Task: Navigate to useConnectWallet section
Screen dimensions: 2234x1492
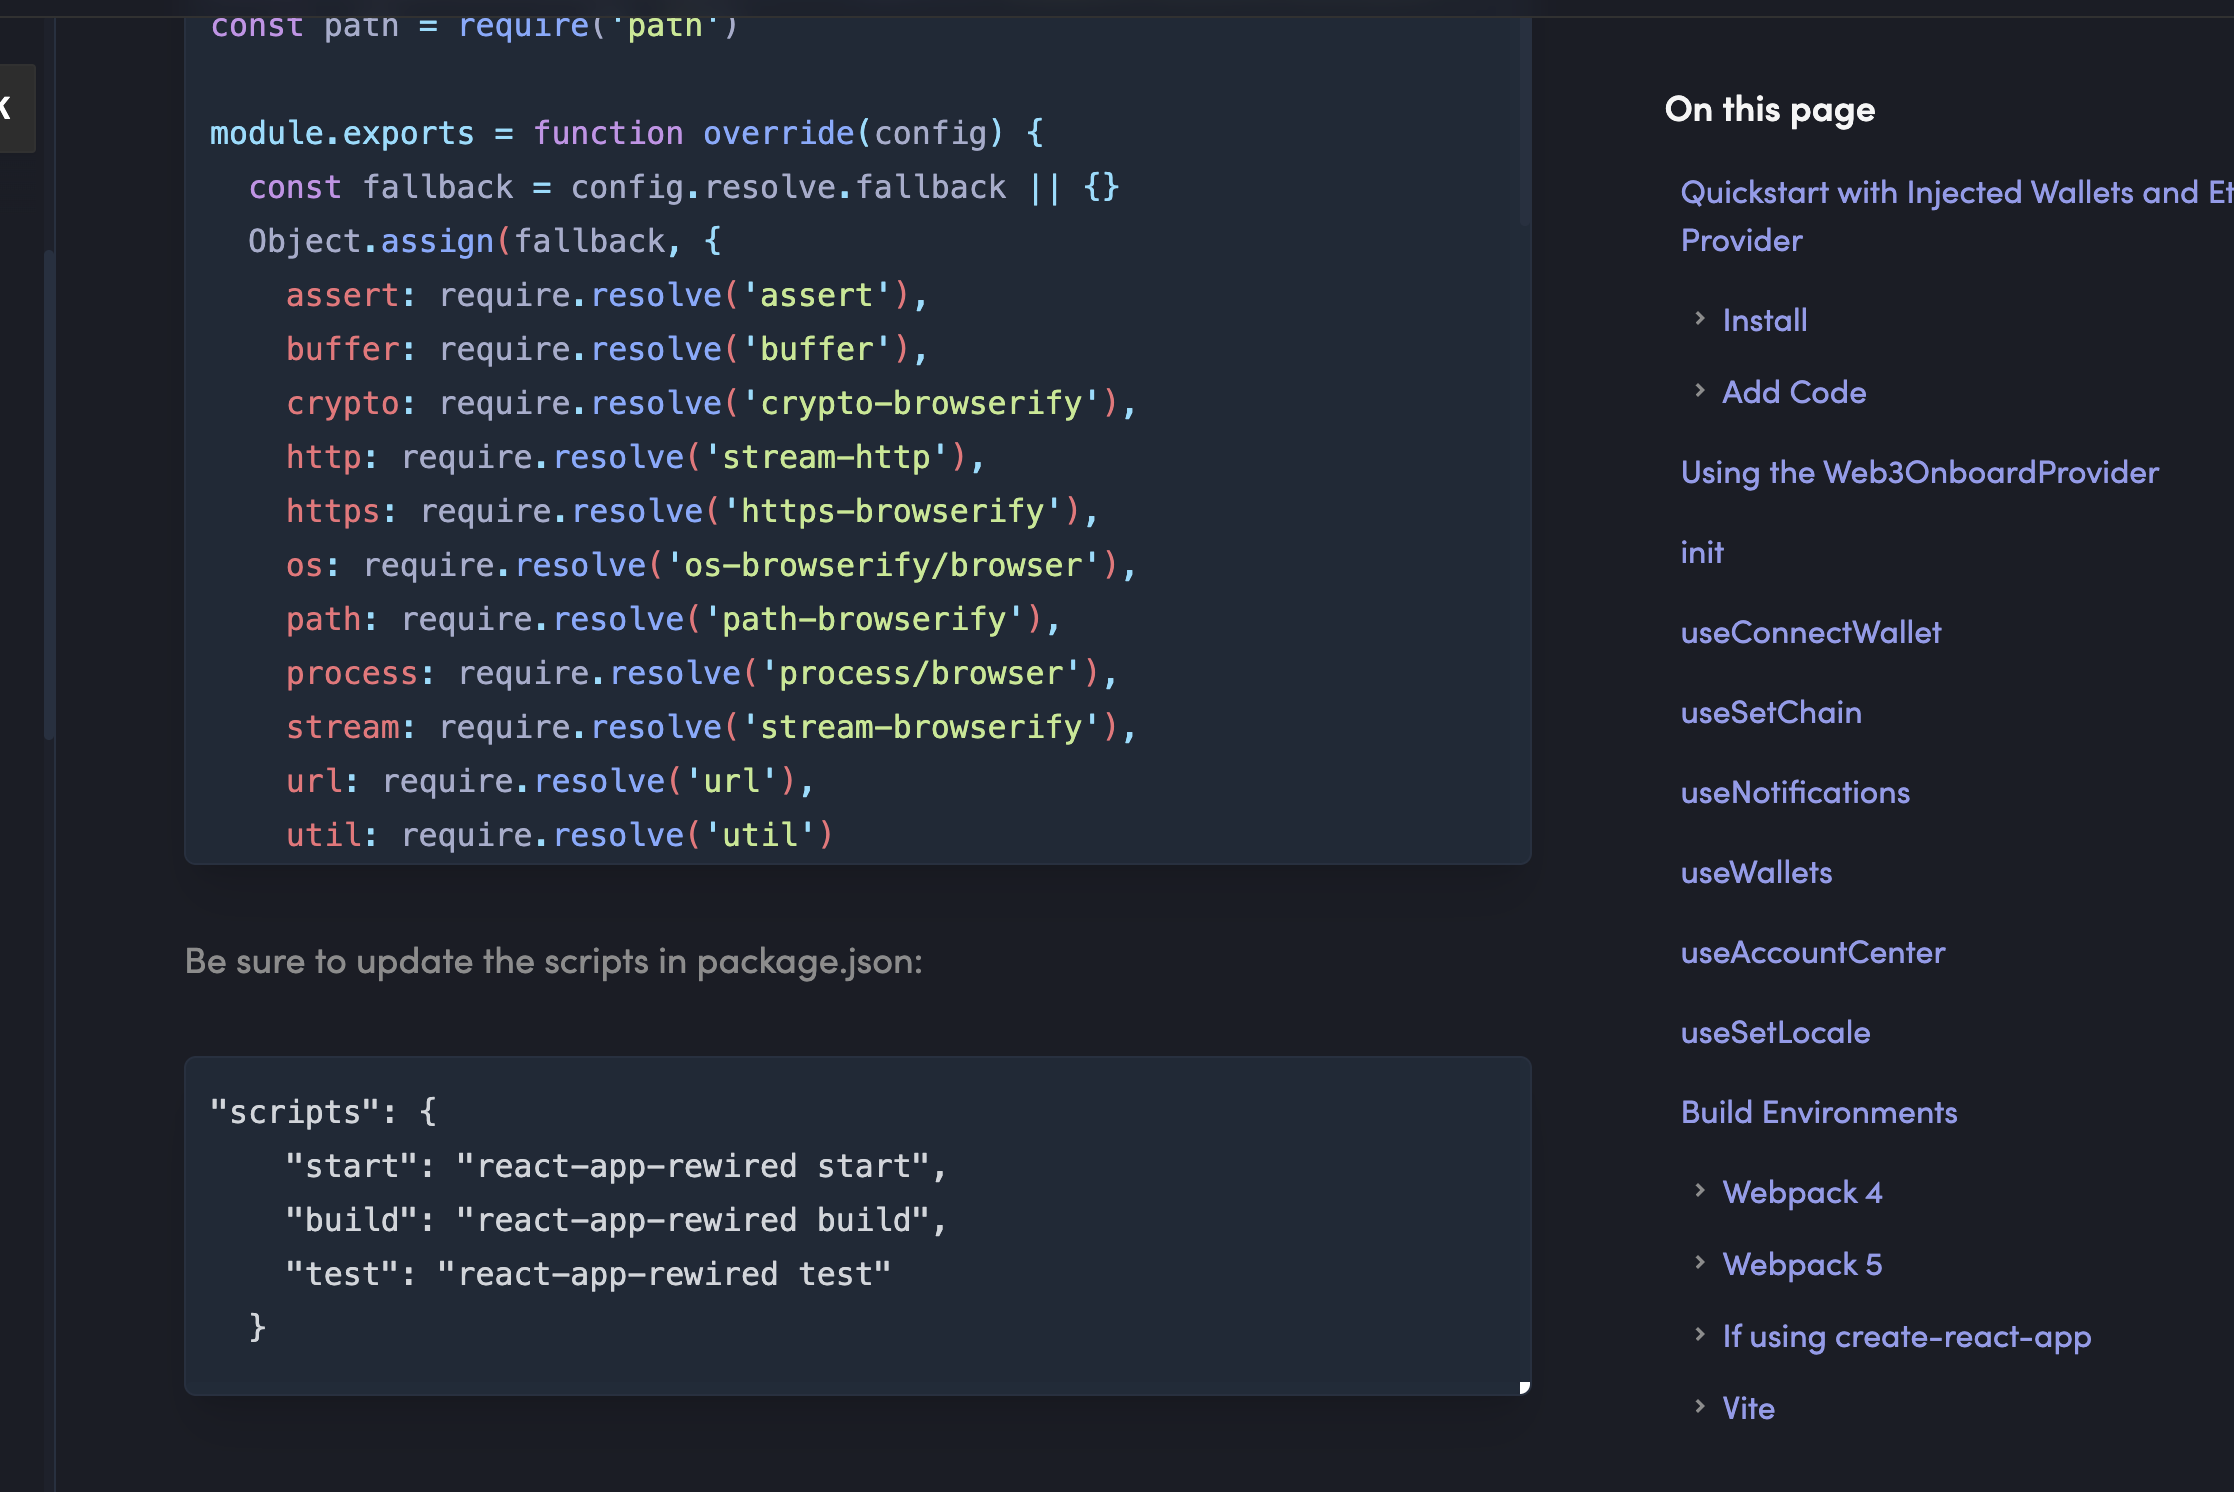Action: (x=1810, y=632)
